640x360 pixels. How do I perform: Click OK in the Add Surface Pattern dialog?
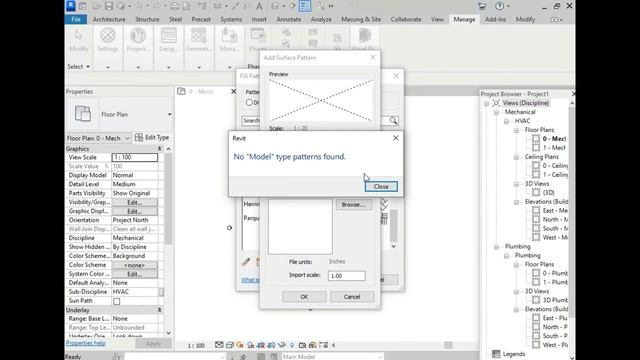[x=304, y=297]
